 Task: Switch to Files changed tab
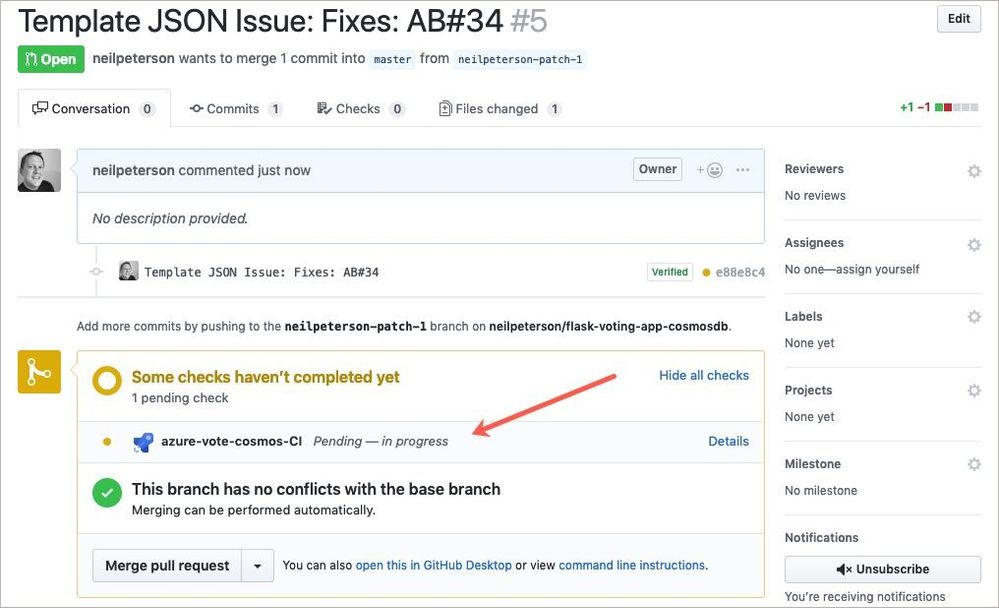(x=500, y=109)
